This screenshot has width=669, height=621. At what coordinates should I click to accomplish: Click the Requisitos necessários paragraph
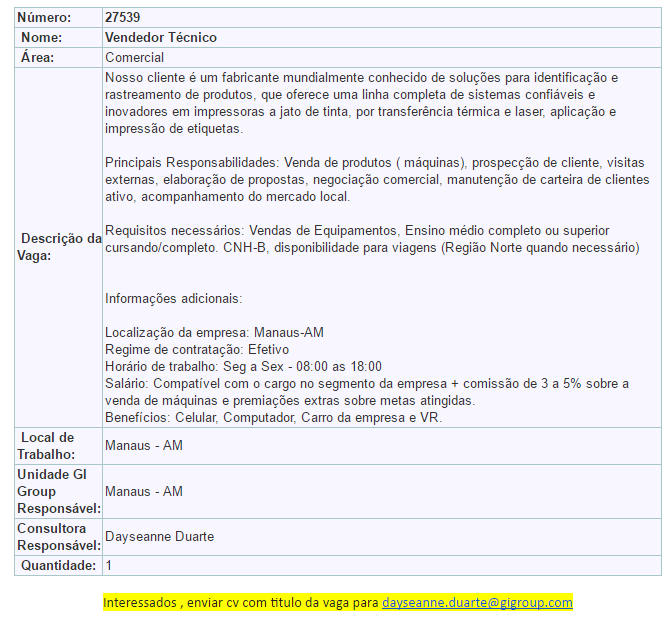pyautogui.click(x=371, y=239)
